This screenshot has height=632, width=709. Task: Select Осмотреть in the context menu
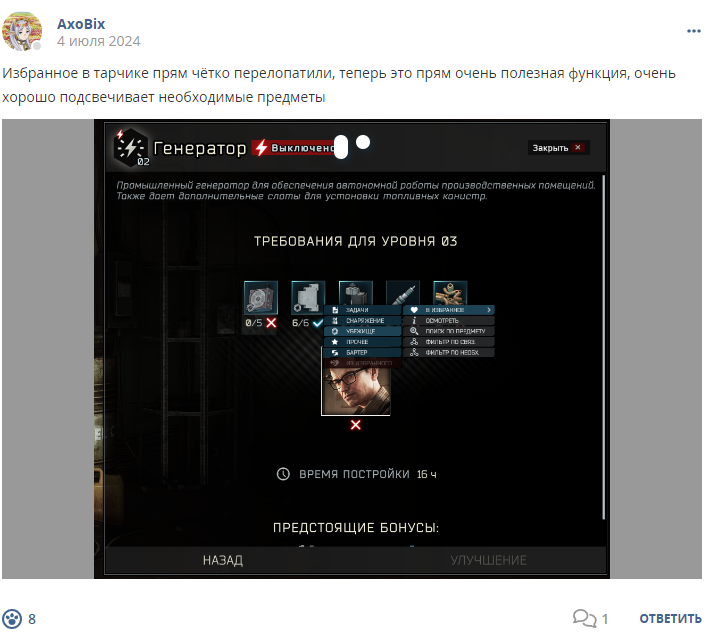pyautogui.click(x=449, y=321)
